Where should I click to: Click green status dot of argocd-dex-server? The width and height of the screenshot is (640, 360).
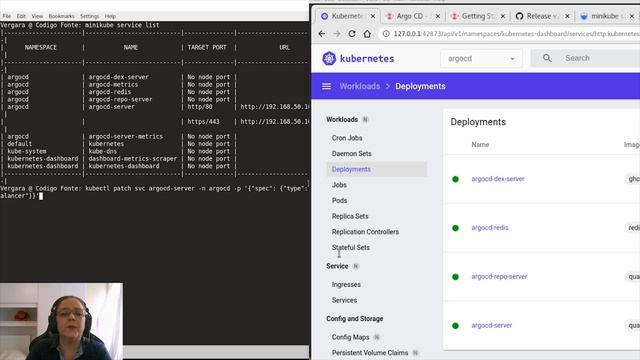tap(456, 179)
